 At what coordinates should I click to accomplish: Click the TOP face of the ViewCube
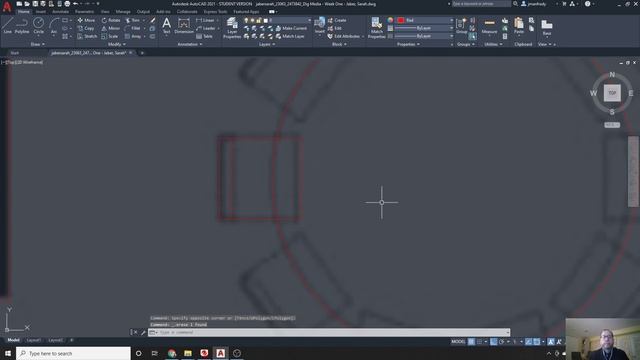612,93
